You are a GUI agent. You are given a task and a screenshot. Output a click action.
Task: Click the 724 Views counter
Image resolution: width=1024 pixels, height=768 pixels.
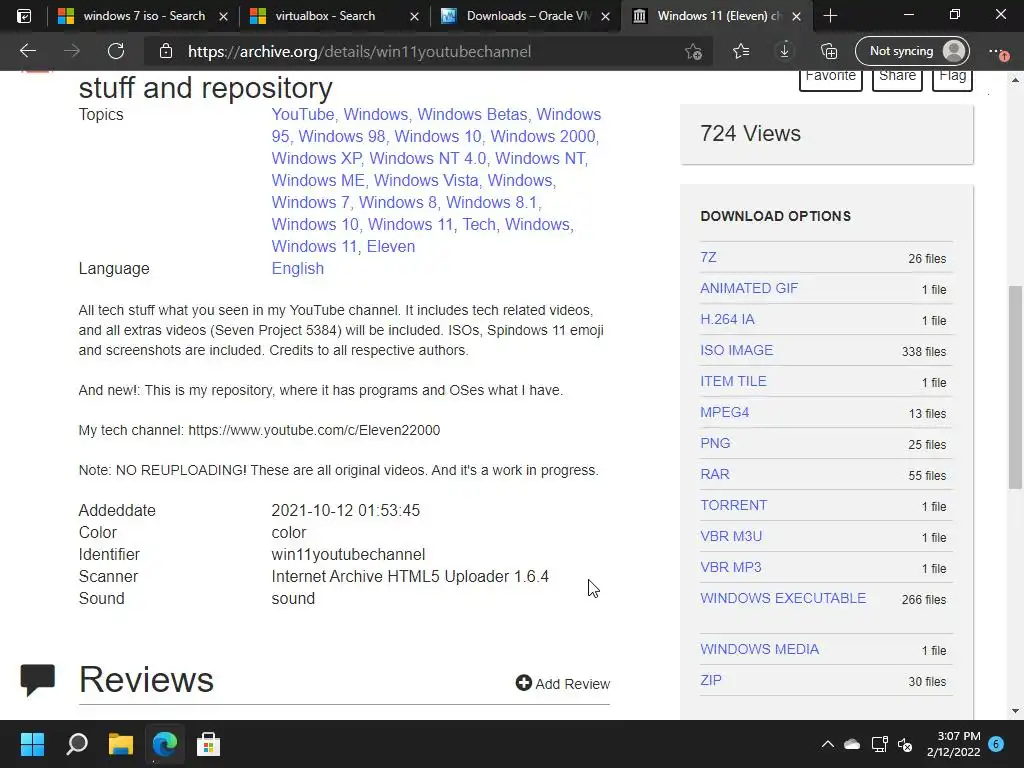pyautogui.click(x=750, y=133)
